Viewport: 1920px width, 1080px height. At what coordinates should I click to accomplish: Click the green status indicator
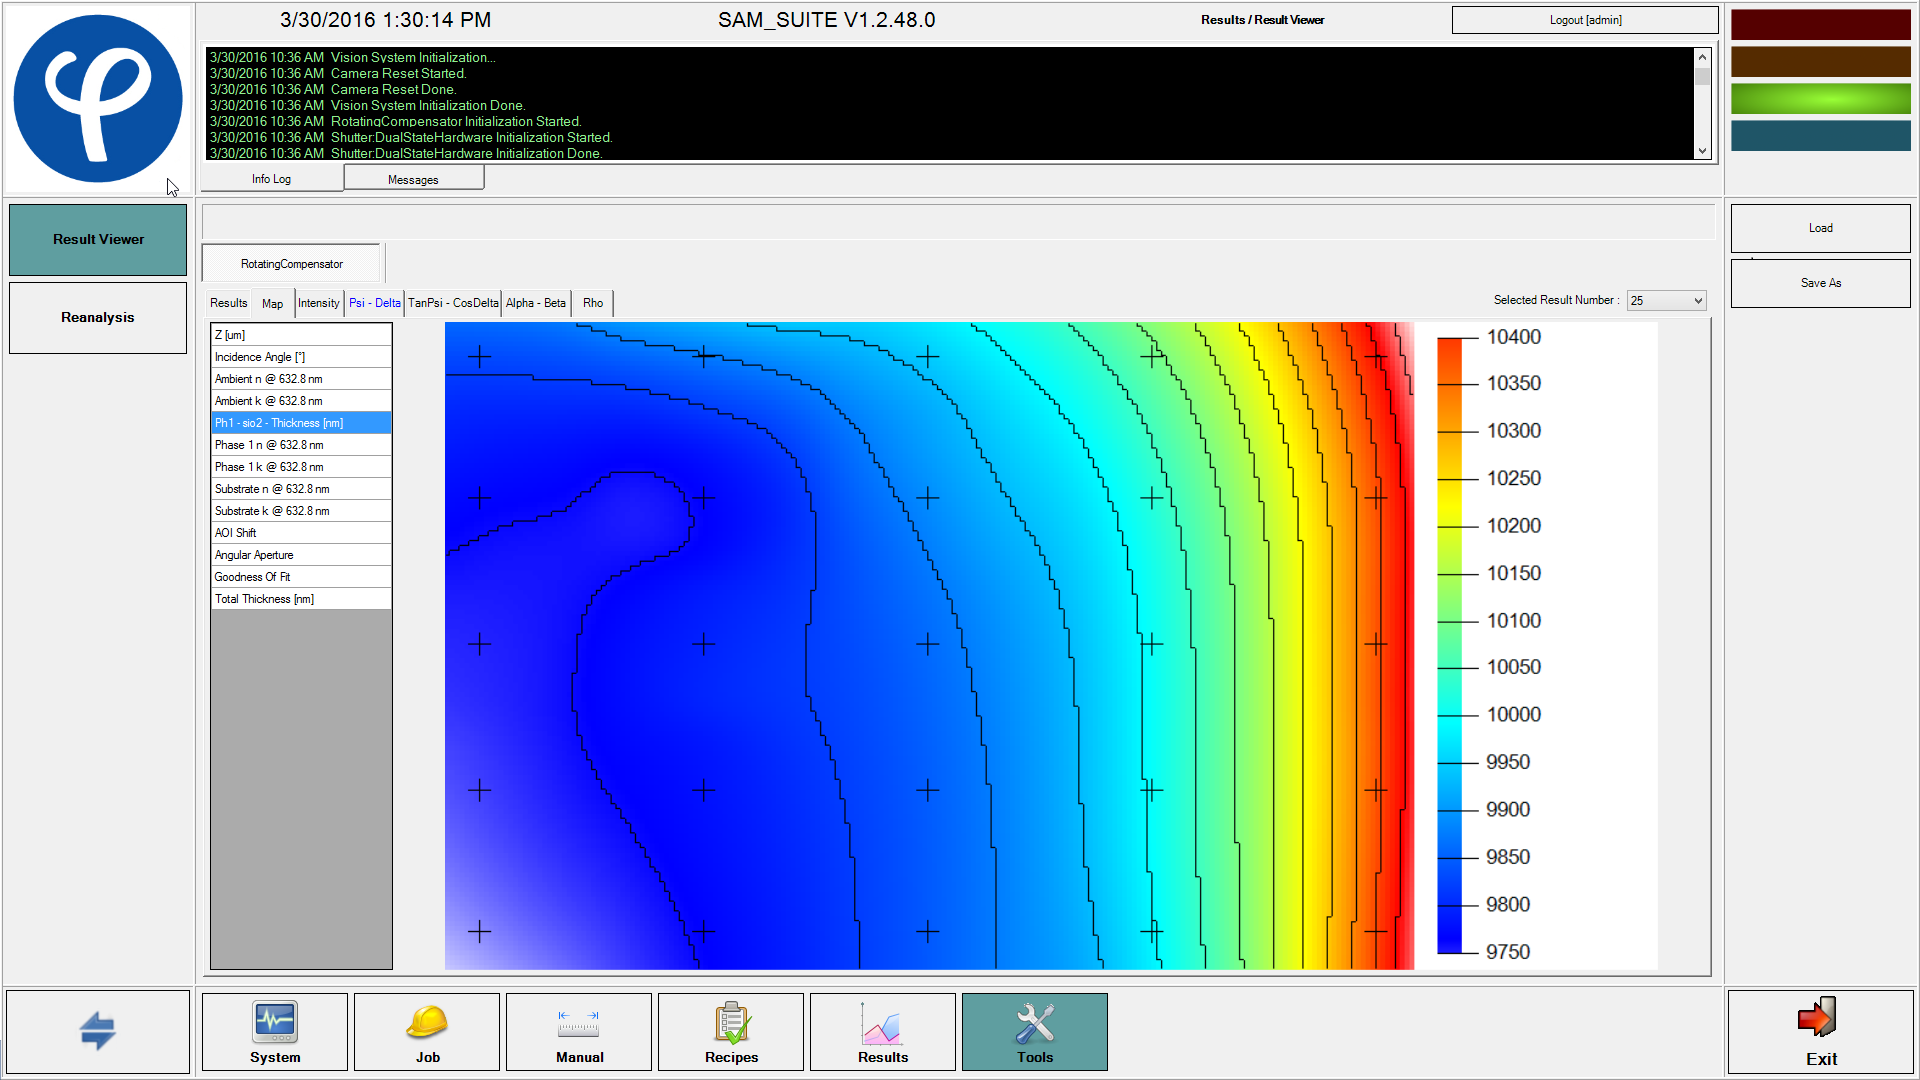point(1821,98)
